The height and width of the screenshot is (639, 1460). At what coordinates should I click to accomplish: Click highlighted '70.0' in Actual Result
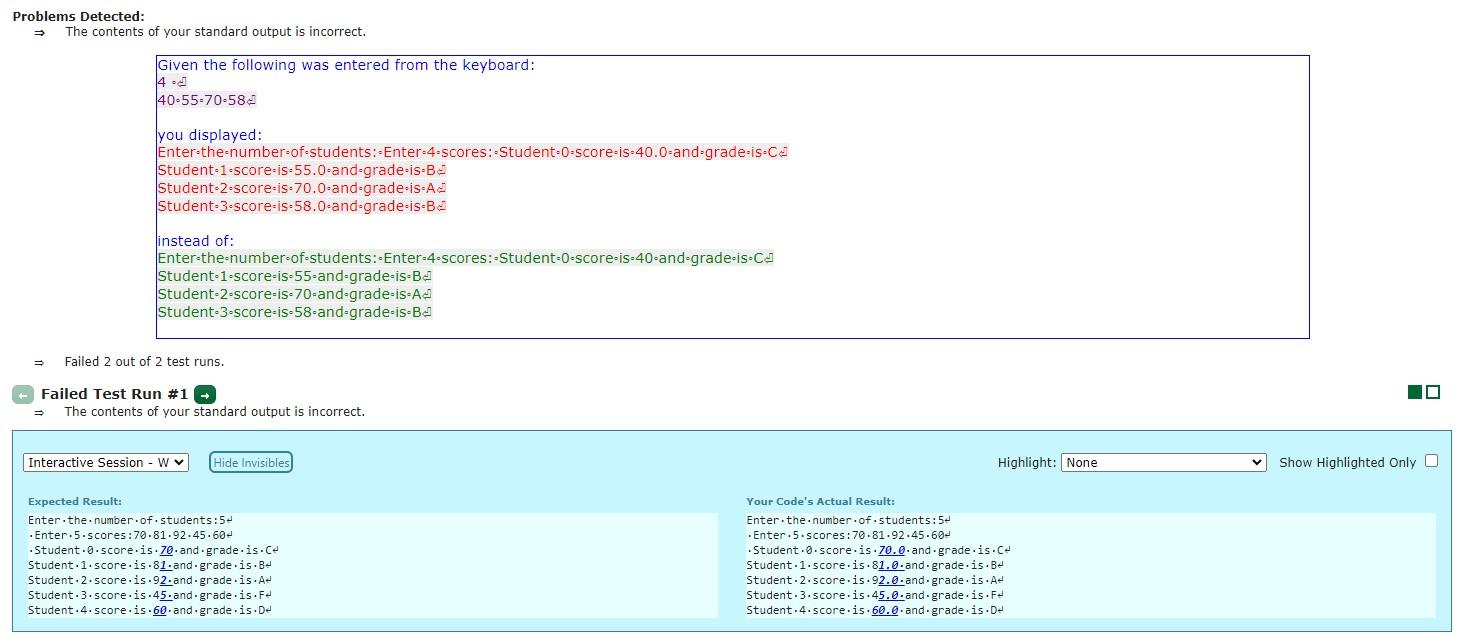pyautogui.click(x=891, y=550)
